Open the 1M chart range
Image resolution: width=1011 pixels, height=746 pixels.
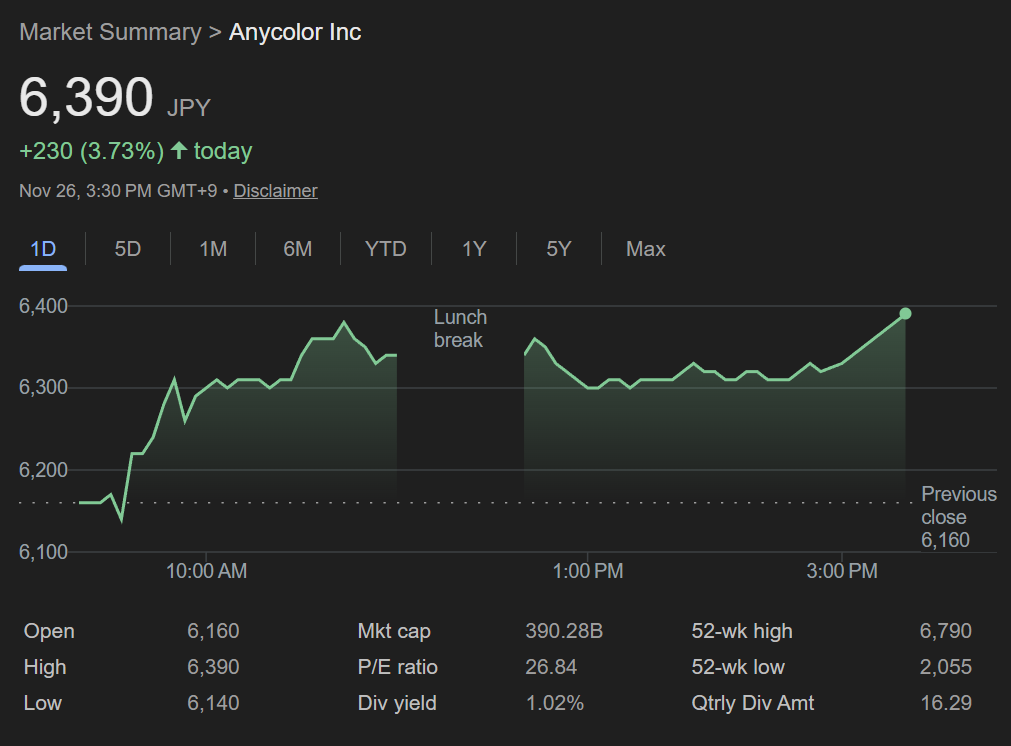point(213,249)
